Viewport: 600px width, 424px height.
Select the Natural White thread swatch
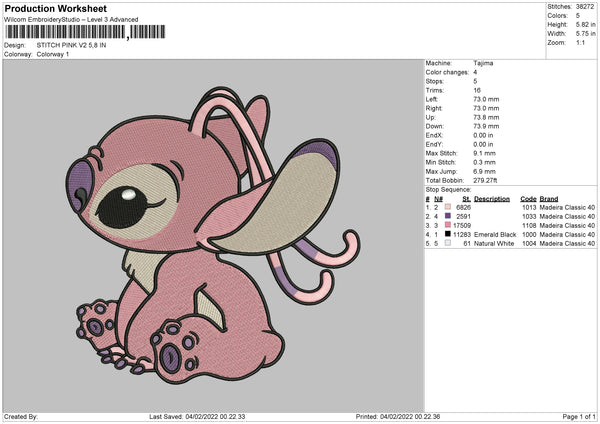click(448, 243)
